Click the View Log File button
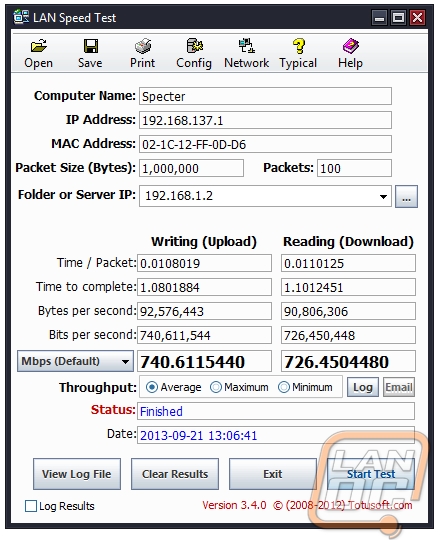The height and width of the screenshot is (540, 440). pyautogui.click(x=77, y=474)
